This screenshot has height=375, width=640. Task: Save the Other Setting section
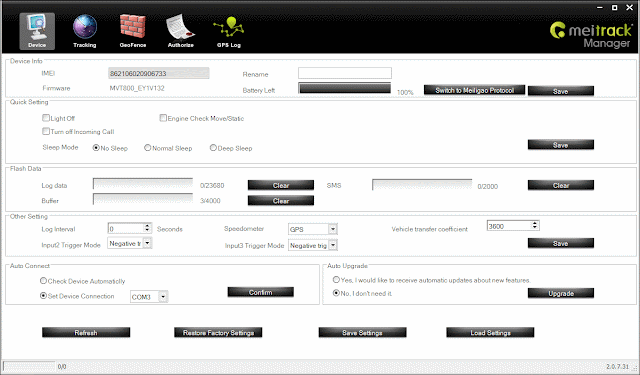coord(560,244)
